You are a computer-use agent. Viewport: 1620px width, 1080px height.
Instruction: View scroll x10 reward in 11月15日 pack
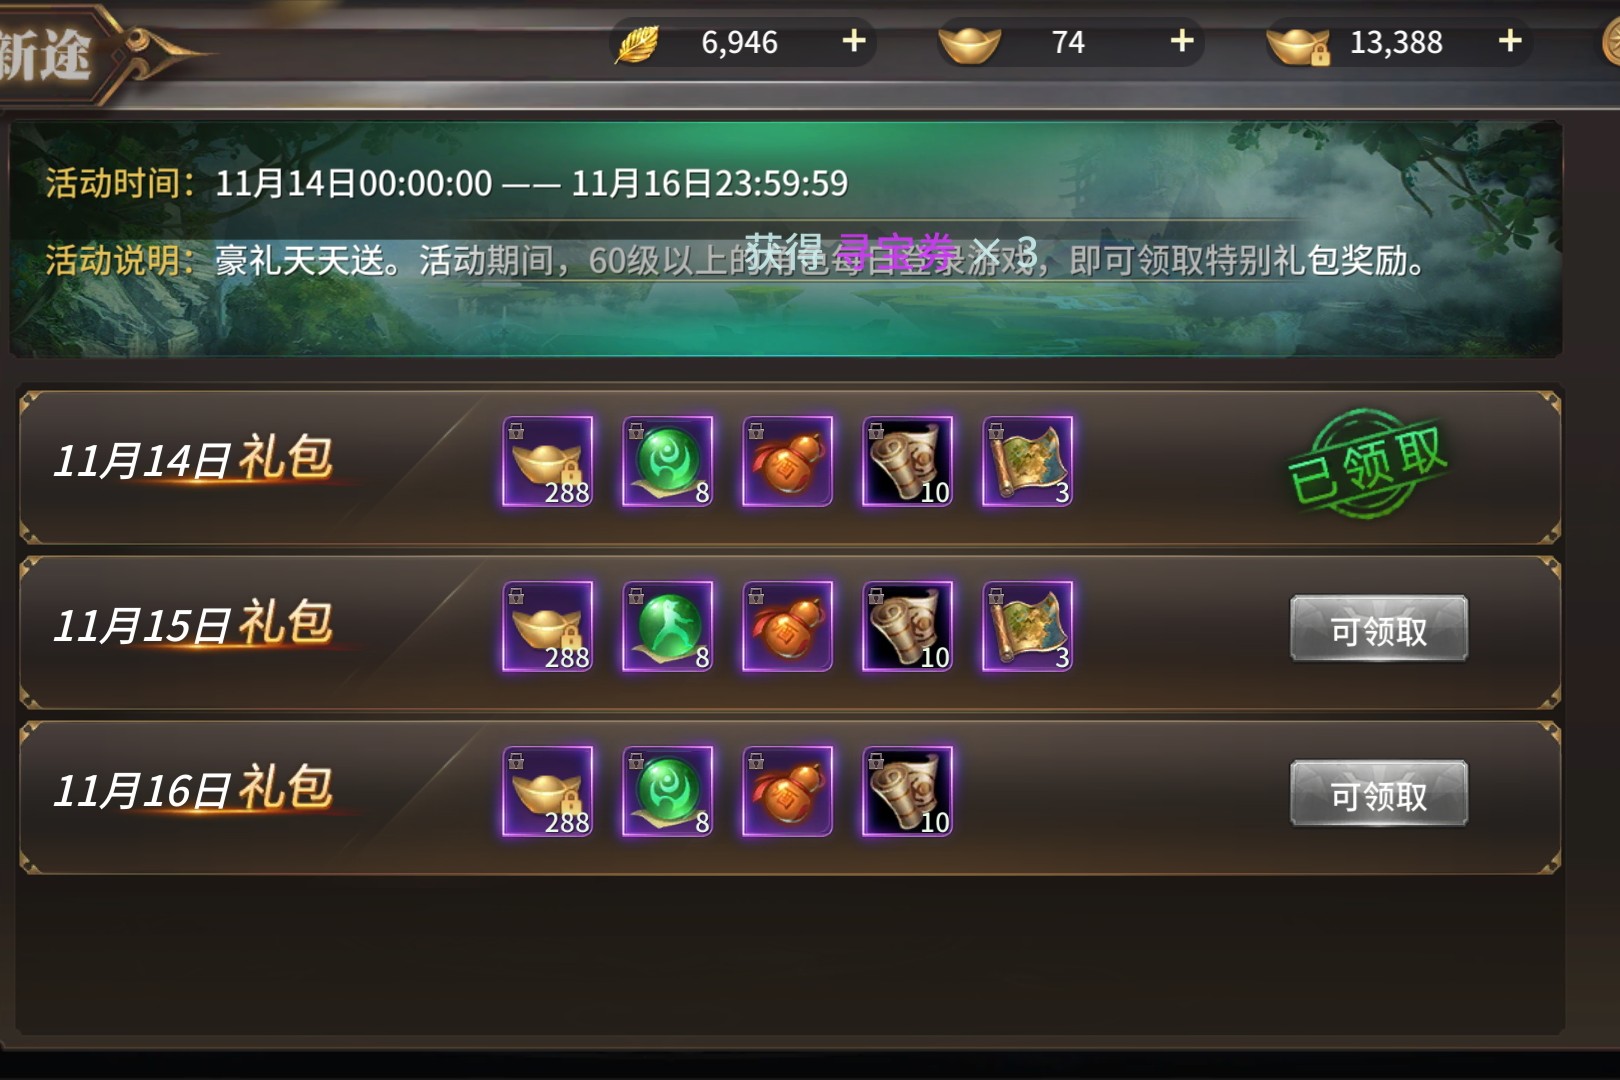click(908, 627)
